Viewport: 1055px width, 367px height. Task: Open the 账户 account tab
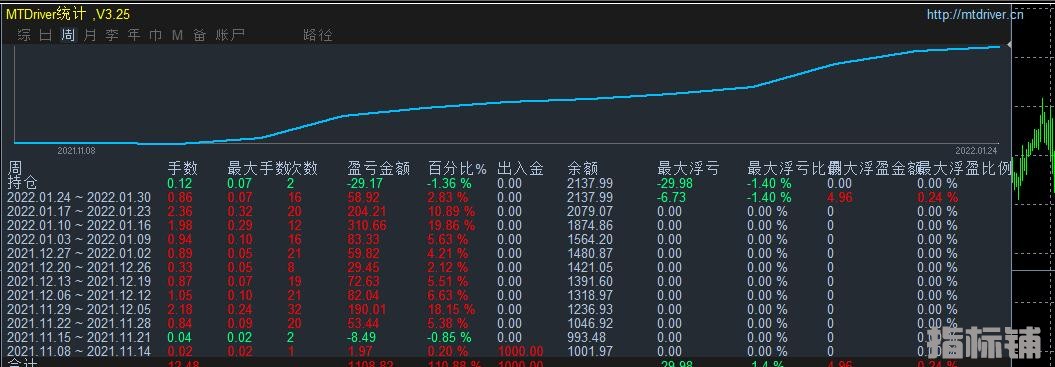(230, 35)
